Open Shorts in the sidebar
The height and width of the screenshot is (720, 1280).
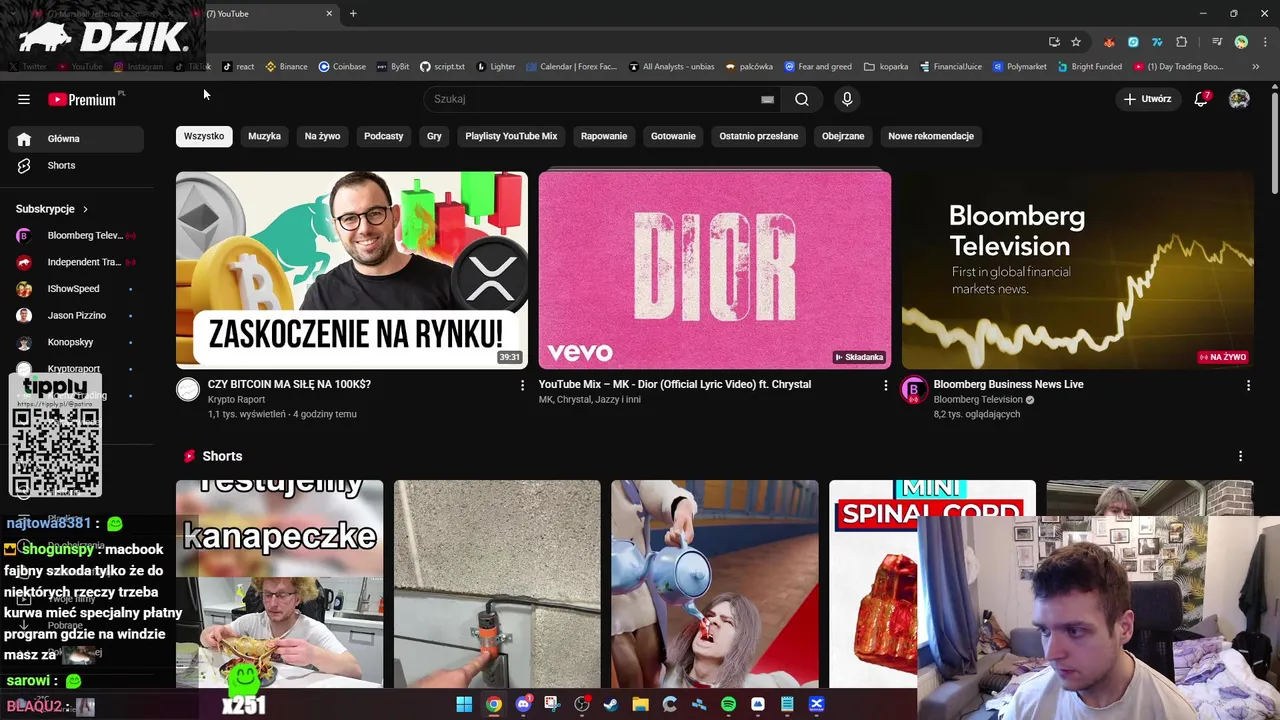click(76, 165)
